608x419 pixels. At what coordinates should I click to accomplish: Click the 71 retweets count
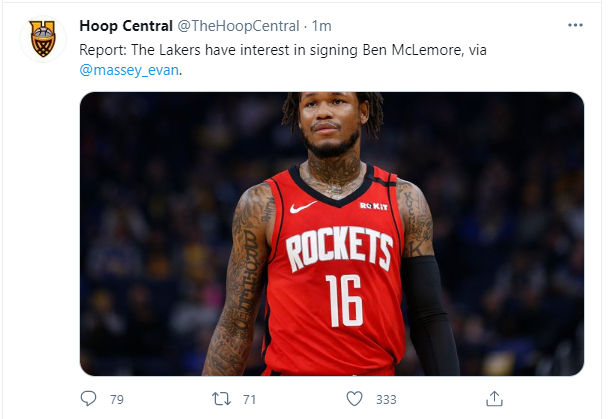coord(249,399)
